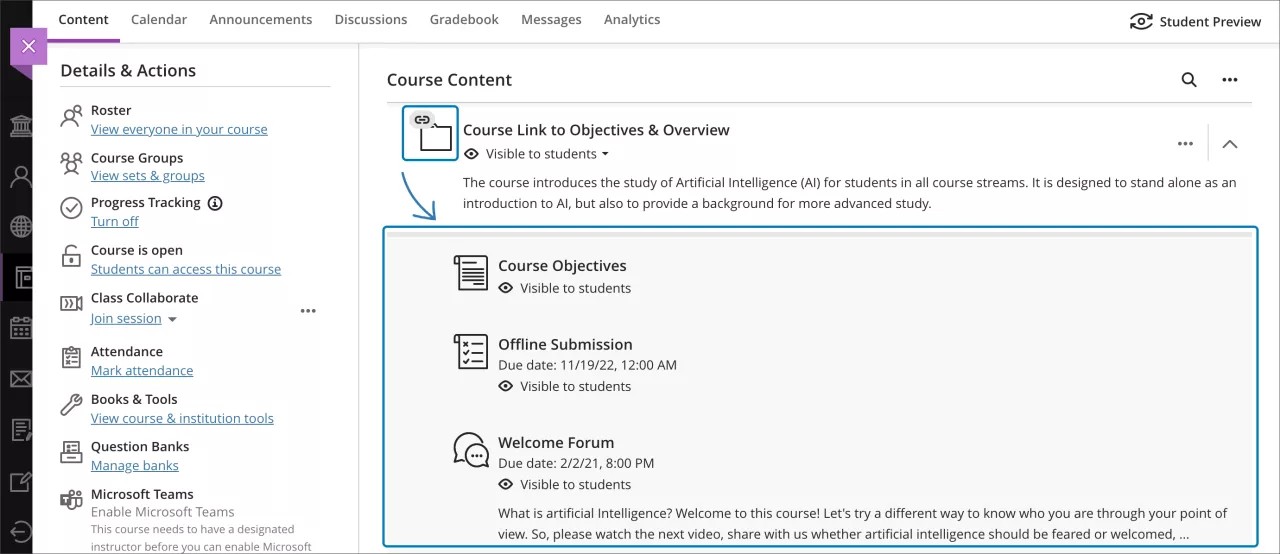The width and height of the screenshot is (1280, 554).
Task: Collapse the Course Link folder chevron
Action: (x=1230, y=144)
